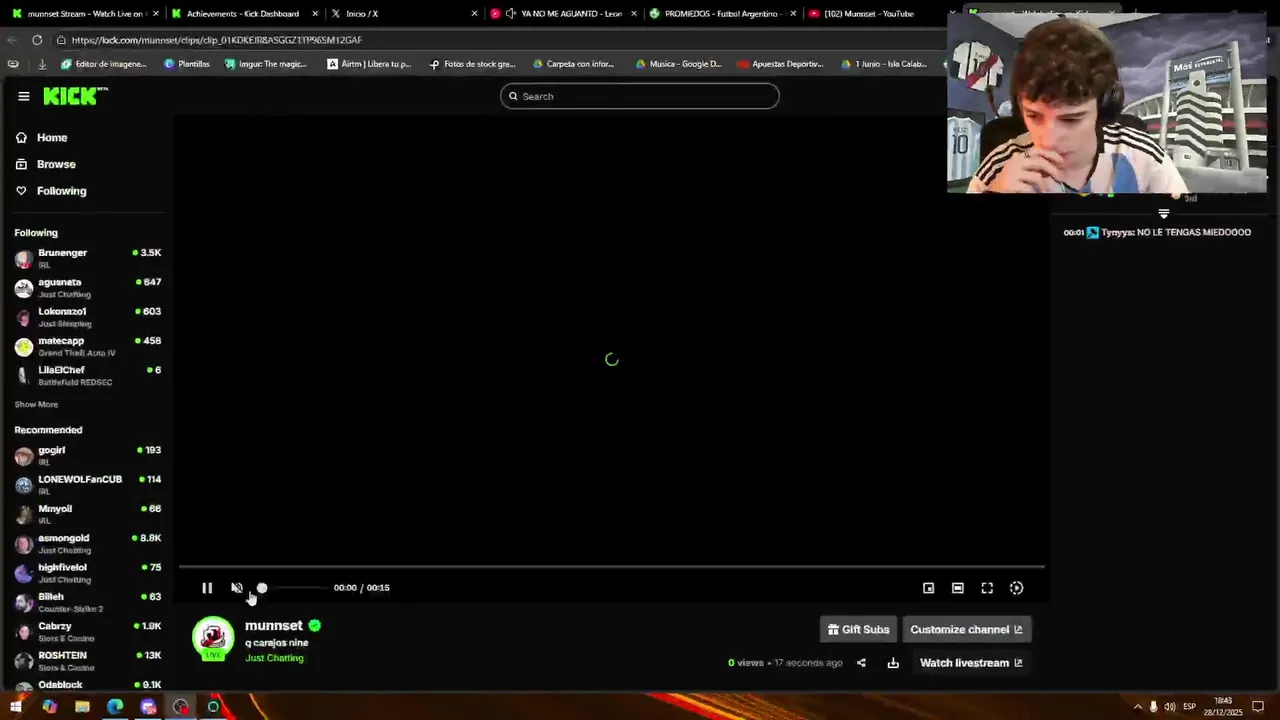Download the clip

[893, 663]
